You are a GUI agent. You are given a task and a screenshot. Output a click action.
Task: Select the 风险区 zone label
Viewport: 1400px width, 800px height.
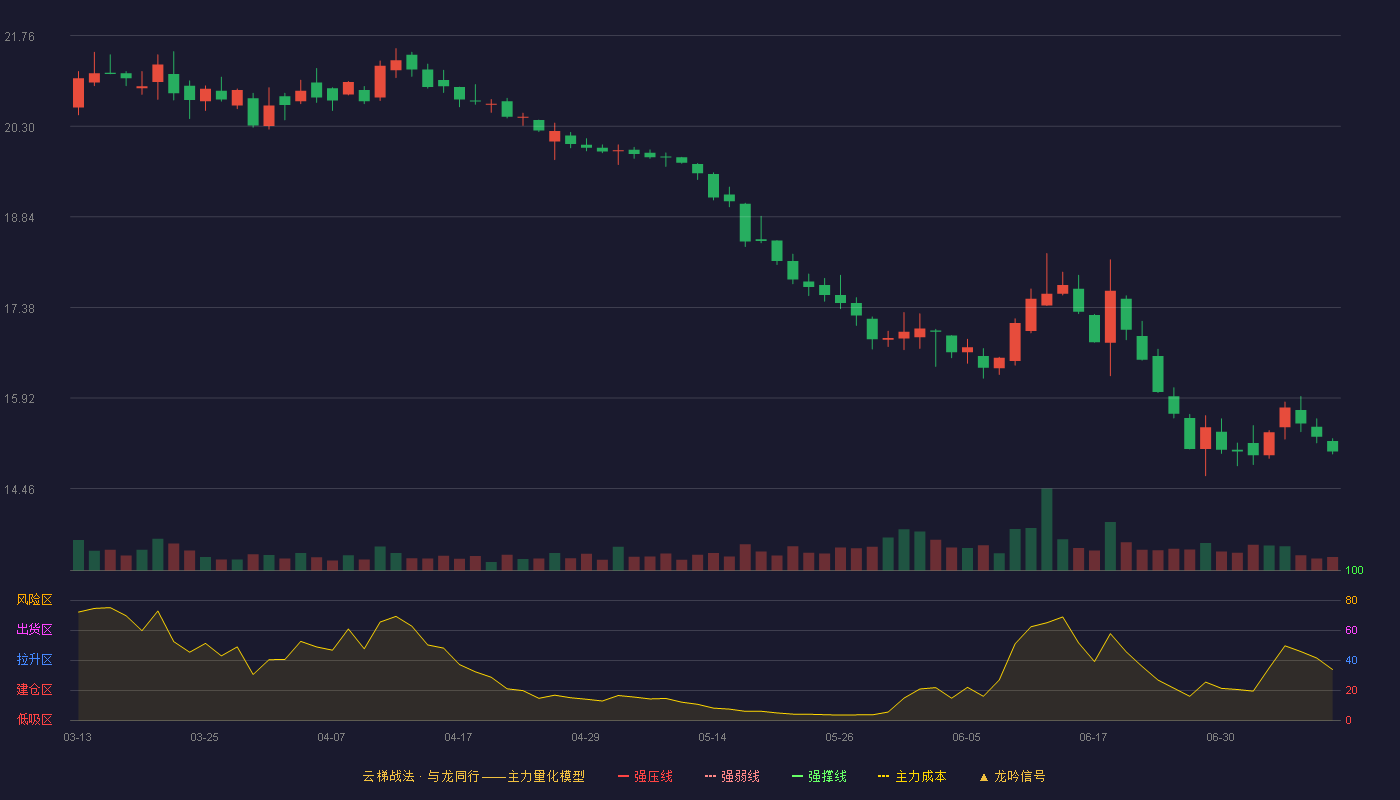(34, 600)
